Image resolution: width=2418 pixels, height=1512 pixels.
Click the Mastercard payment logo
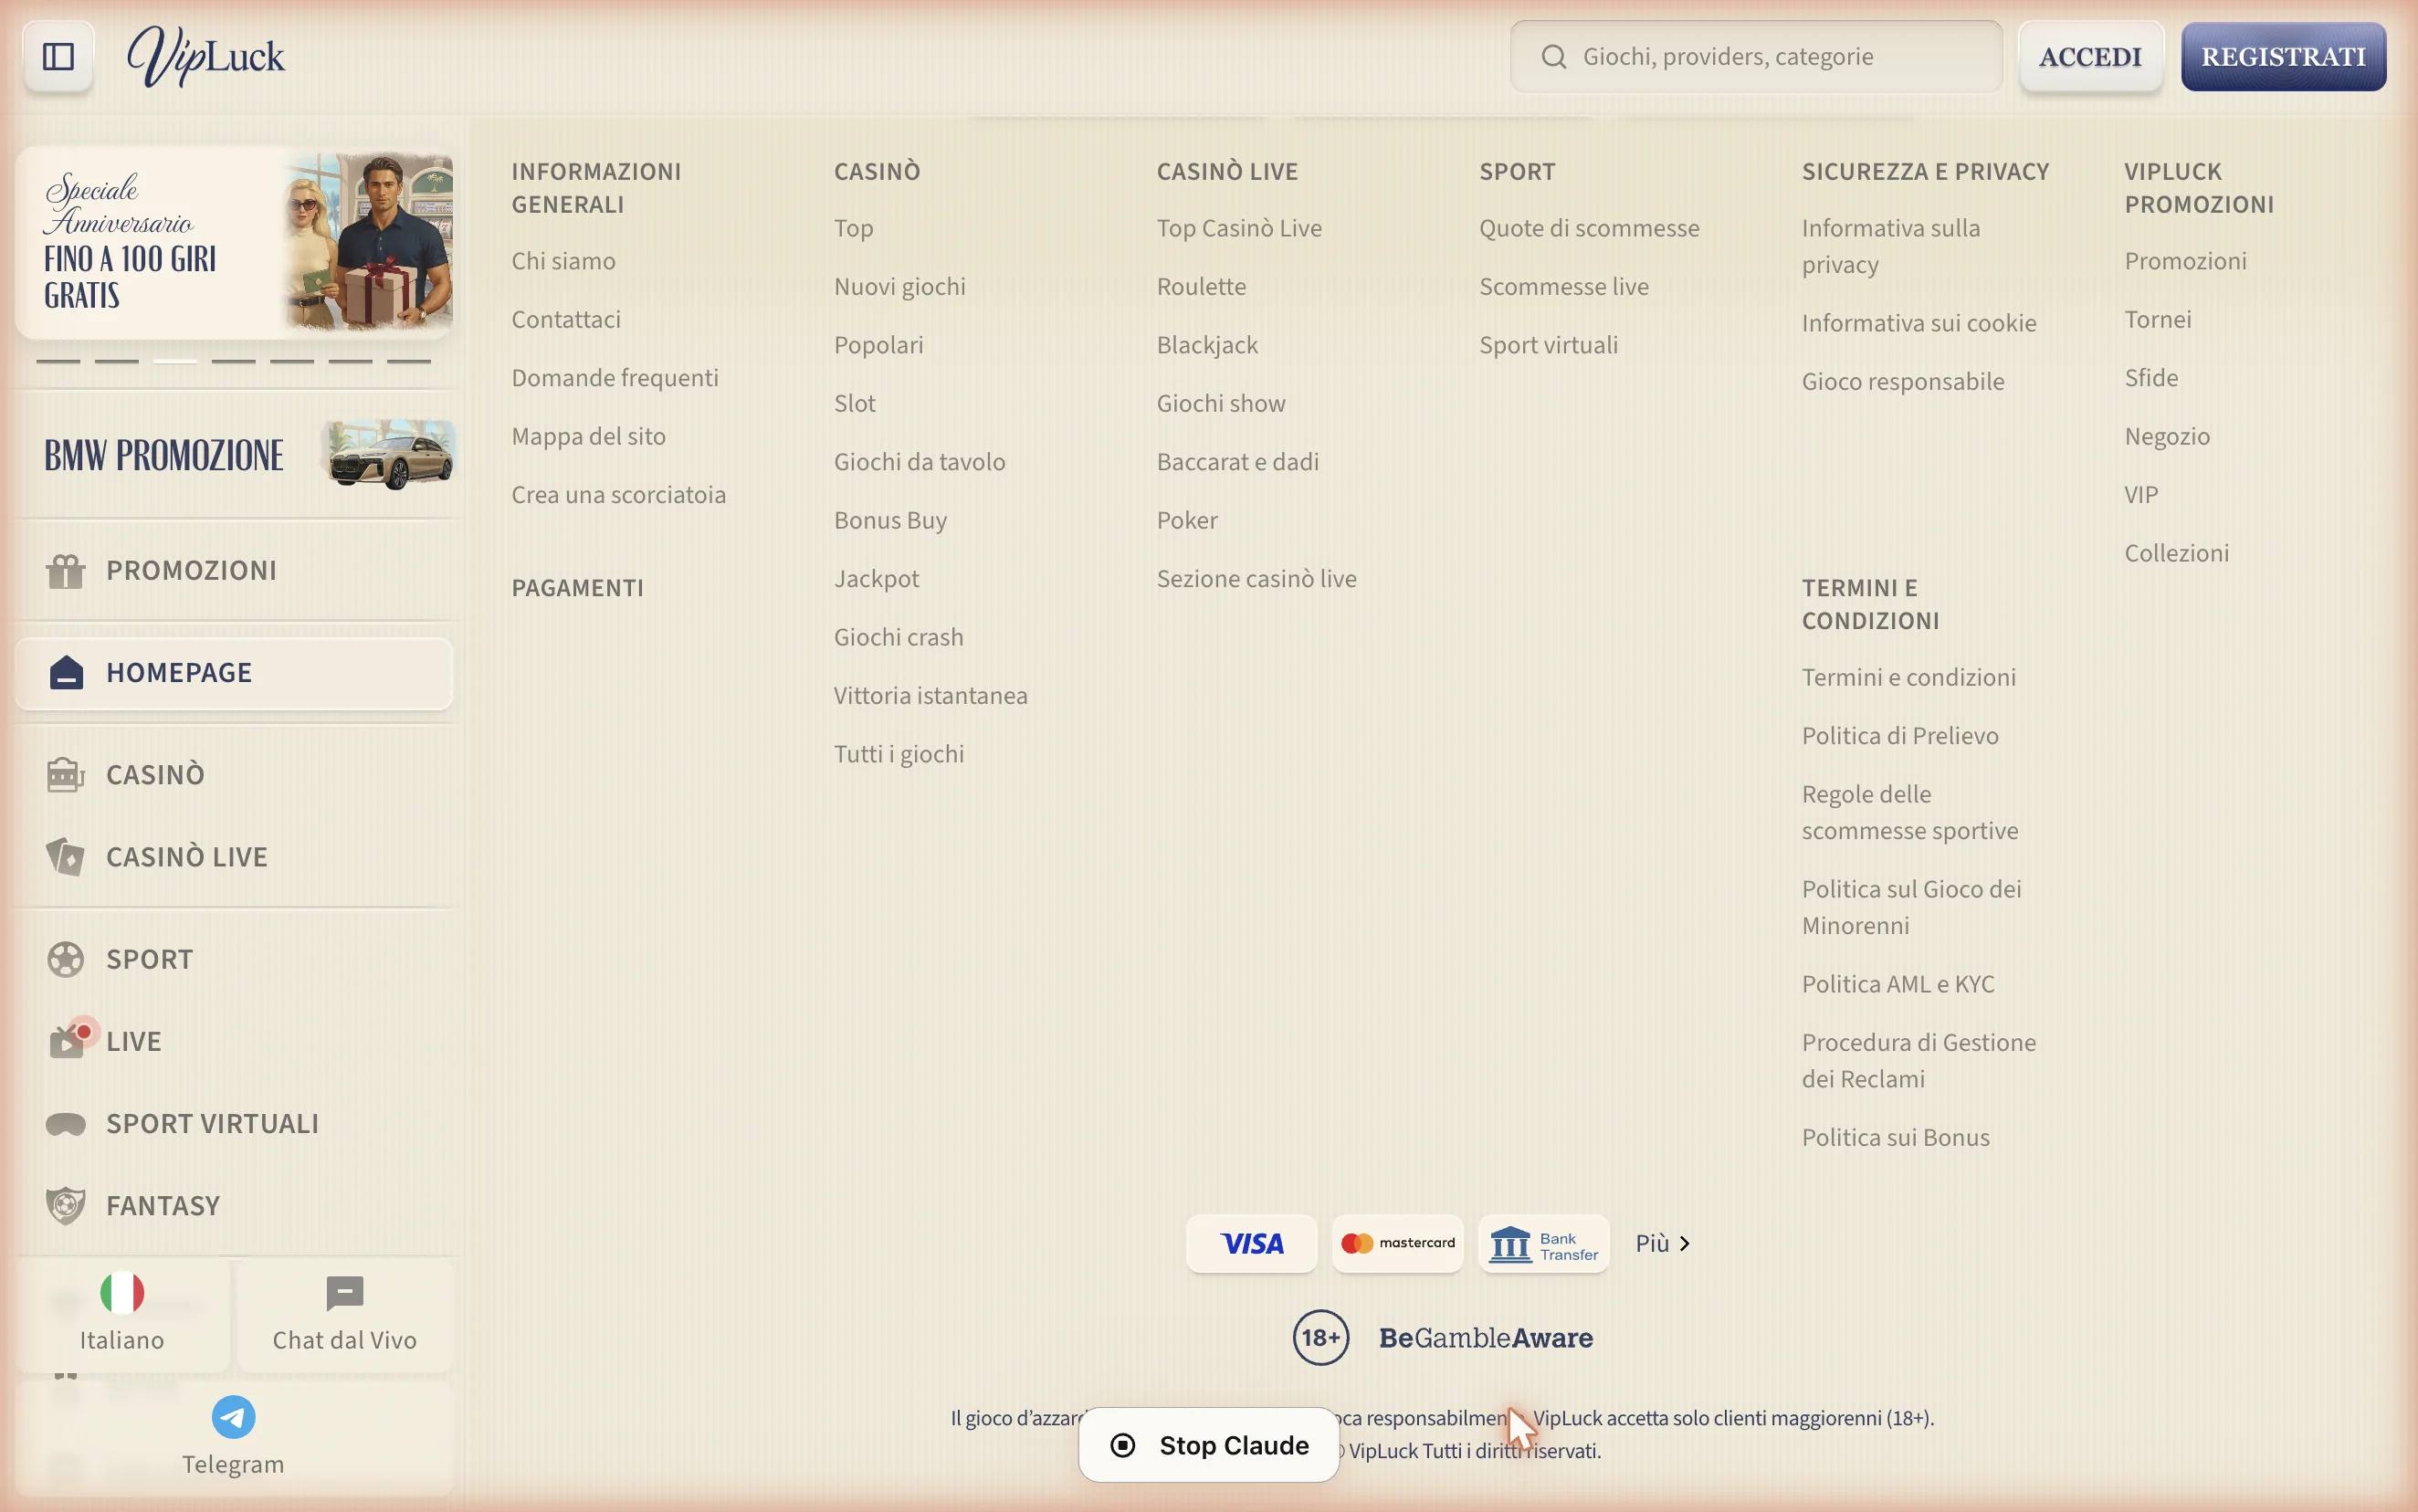pyautogui.click(x=1397, y=1243)
